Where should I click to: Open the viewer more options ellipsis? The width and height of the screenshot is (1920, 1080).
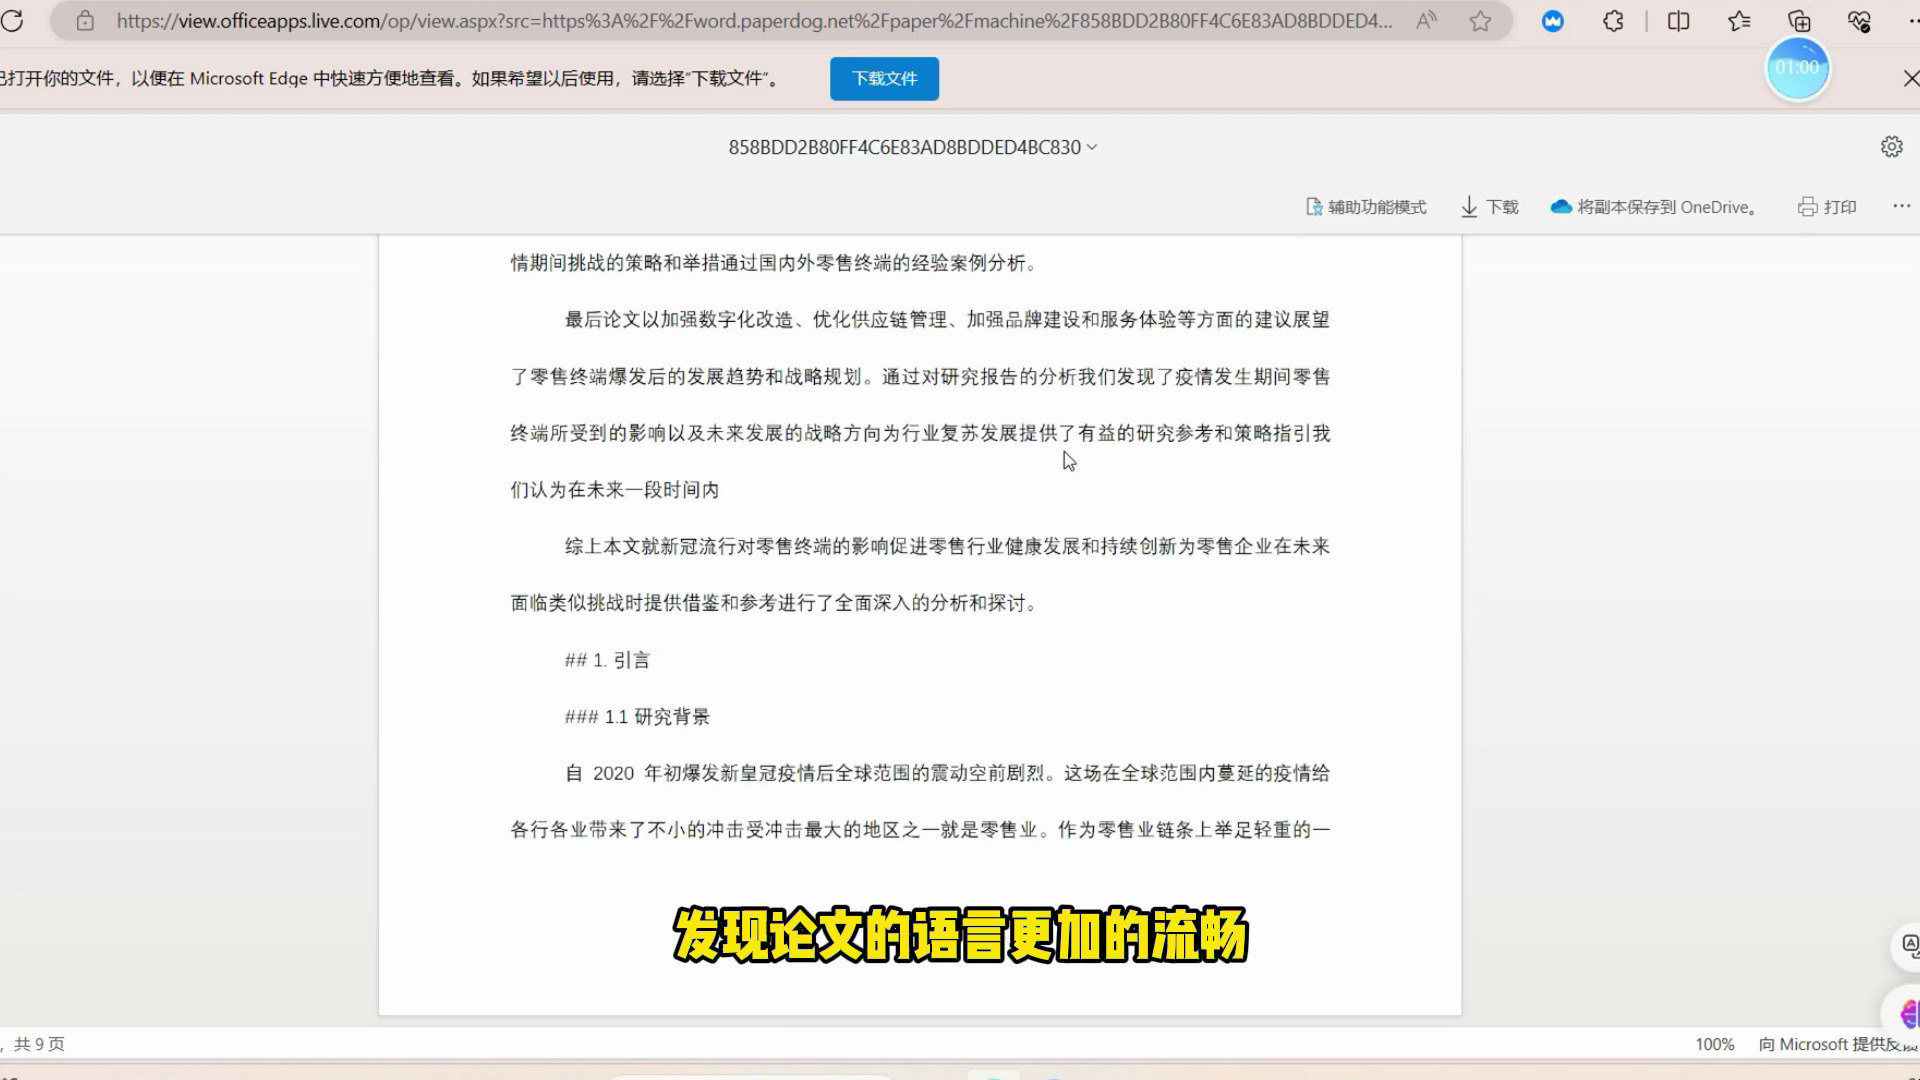point(1901,206)
